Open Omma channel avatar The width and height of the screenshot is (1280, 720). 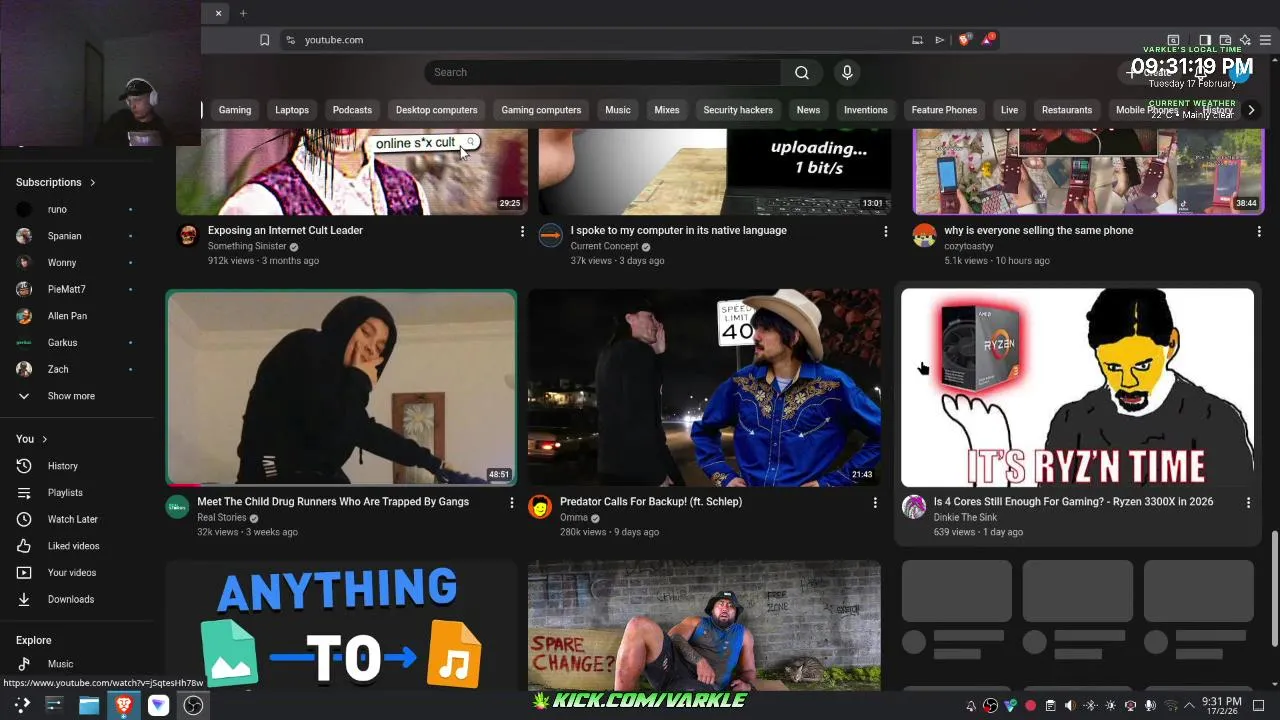tap(540, 507)
